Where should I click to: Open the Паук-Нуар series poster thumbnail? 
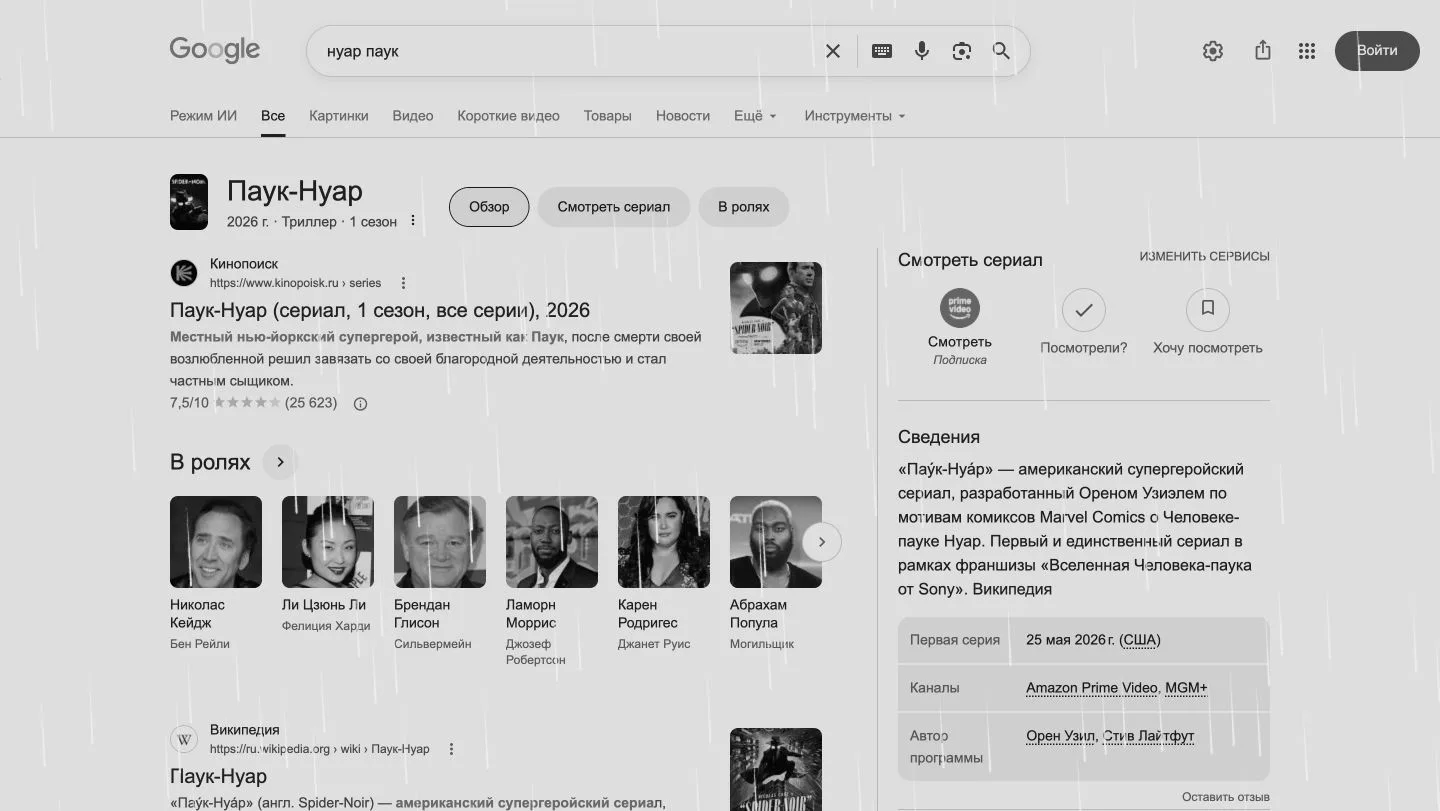(189, 202)
